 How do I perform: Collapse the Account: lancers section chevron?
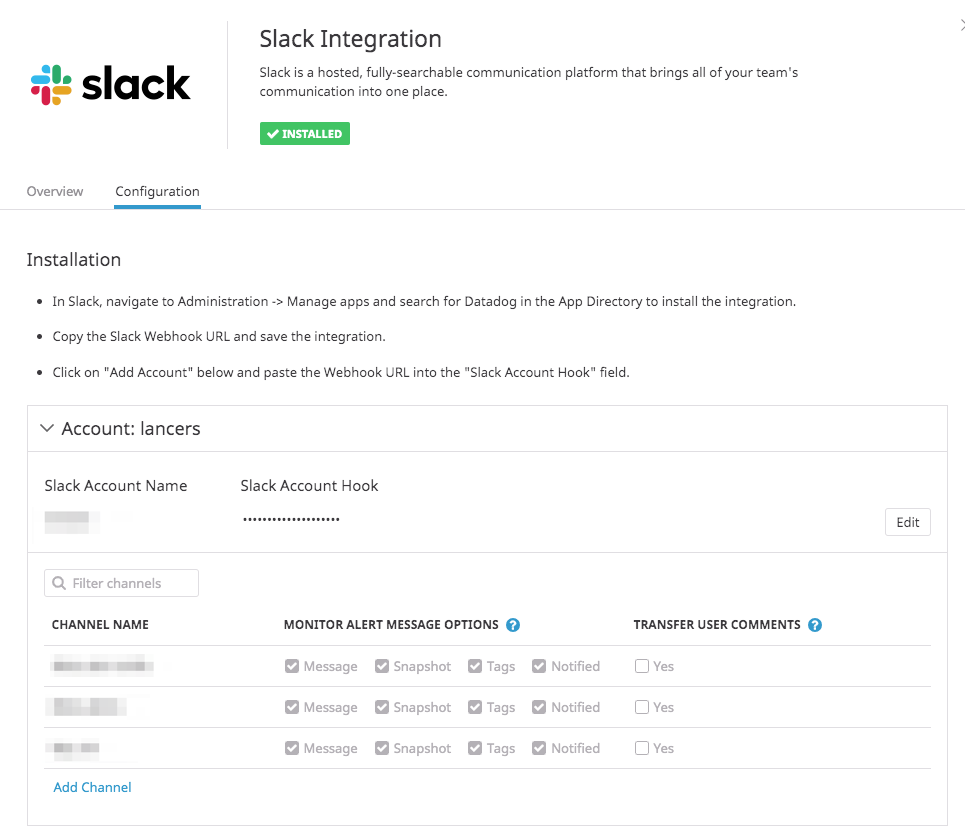click(x=46, y=428)
